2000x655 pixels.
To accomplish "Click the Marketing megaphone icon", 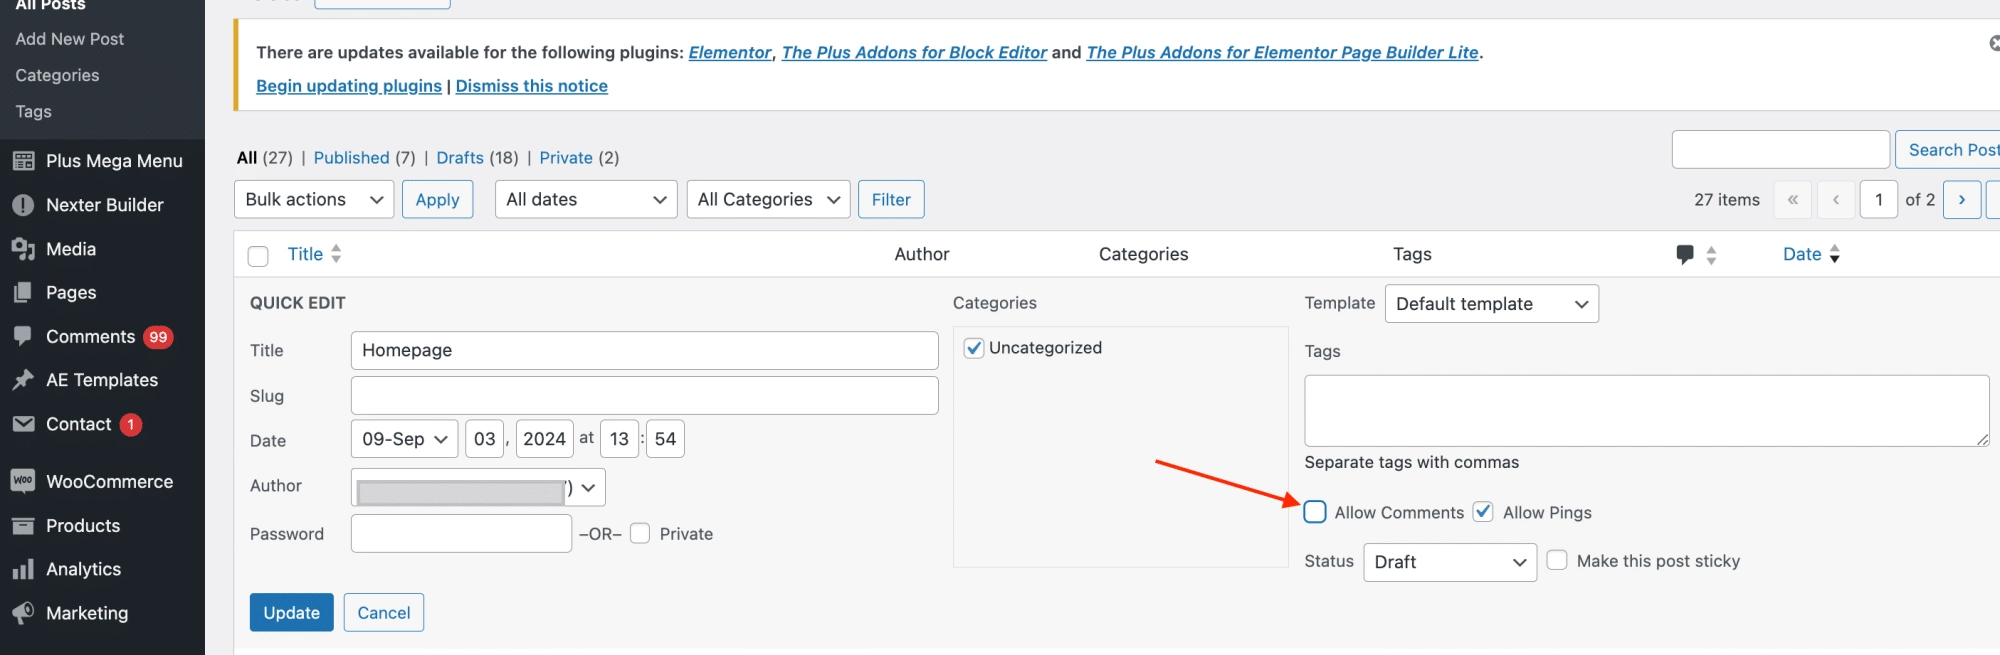I will tap(23, 613).
